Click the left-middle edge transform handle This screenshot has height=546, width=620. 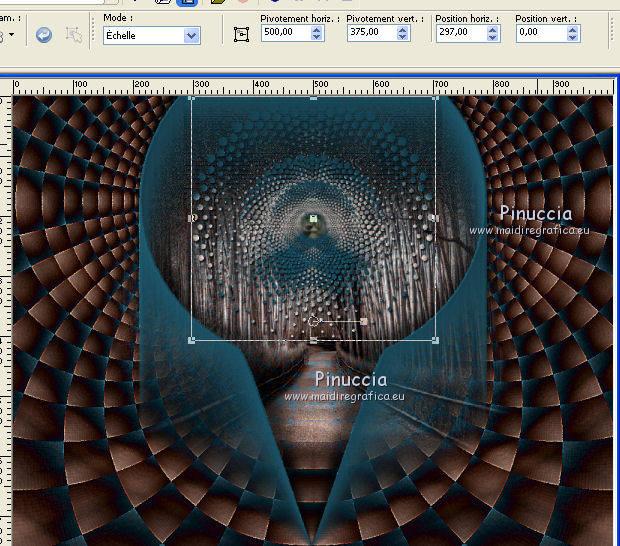(x=192, y=218)
